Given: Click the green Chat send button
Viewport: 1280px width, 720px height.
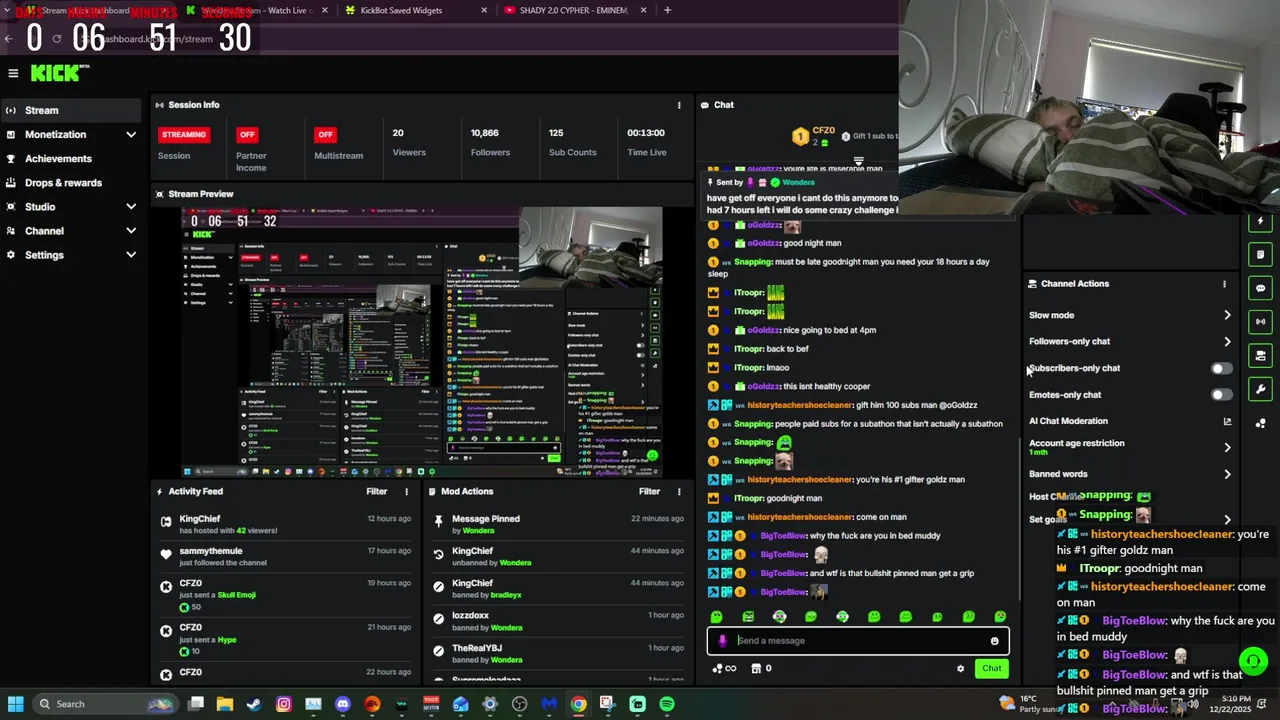Looking at the screenshot, I should click(x=991, y=669).
